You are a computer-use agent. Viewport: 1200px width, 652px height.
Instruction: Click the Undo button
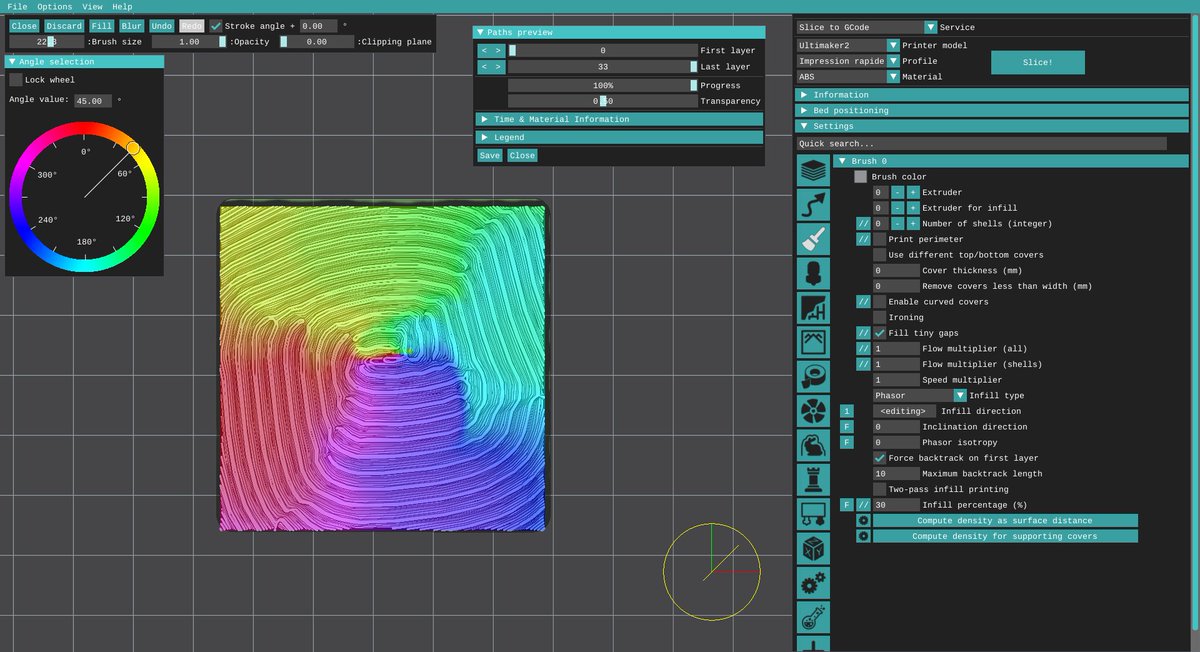[162, 26]
